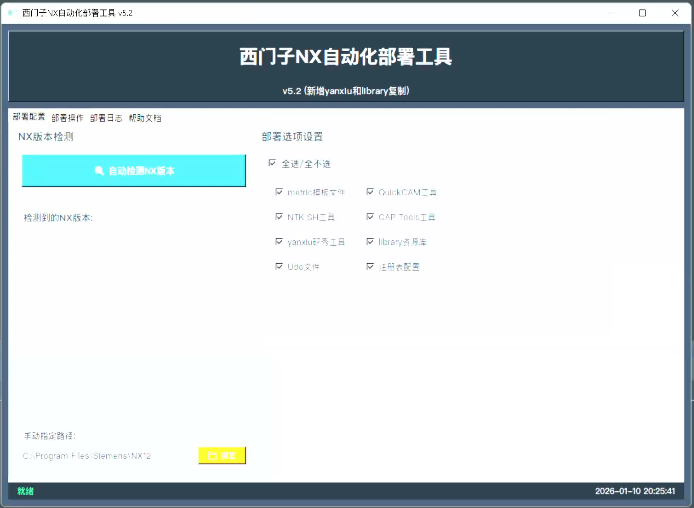Click the 检测到的NX版本 label
Viewport: 694px width, 508px height.
[x=58, y=218]
